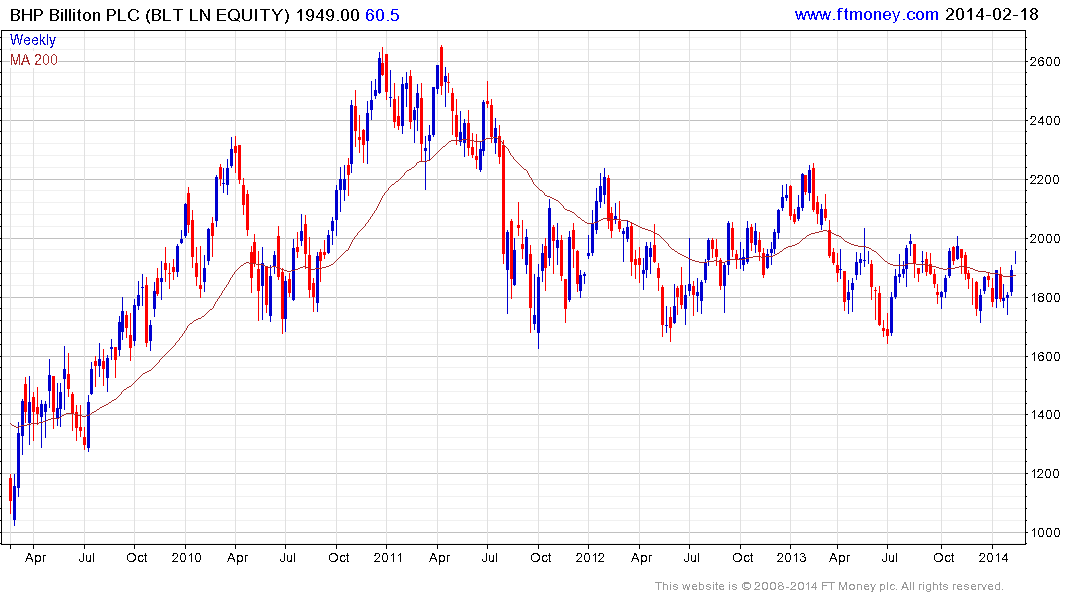This screenshot has height=600, width=1075.
Task: Click the blue price change 60.5
Action: click(x=382, y=15)
